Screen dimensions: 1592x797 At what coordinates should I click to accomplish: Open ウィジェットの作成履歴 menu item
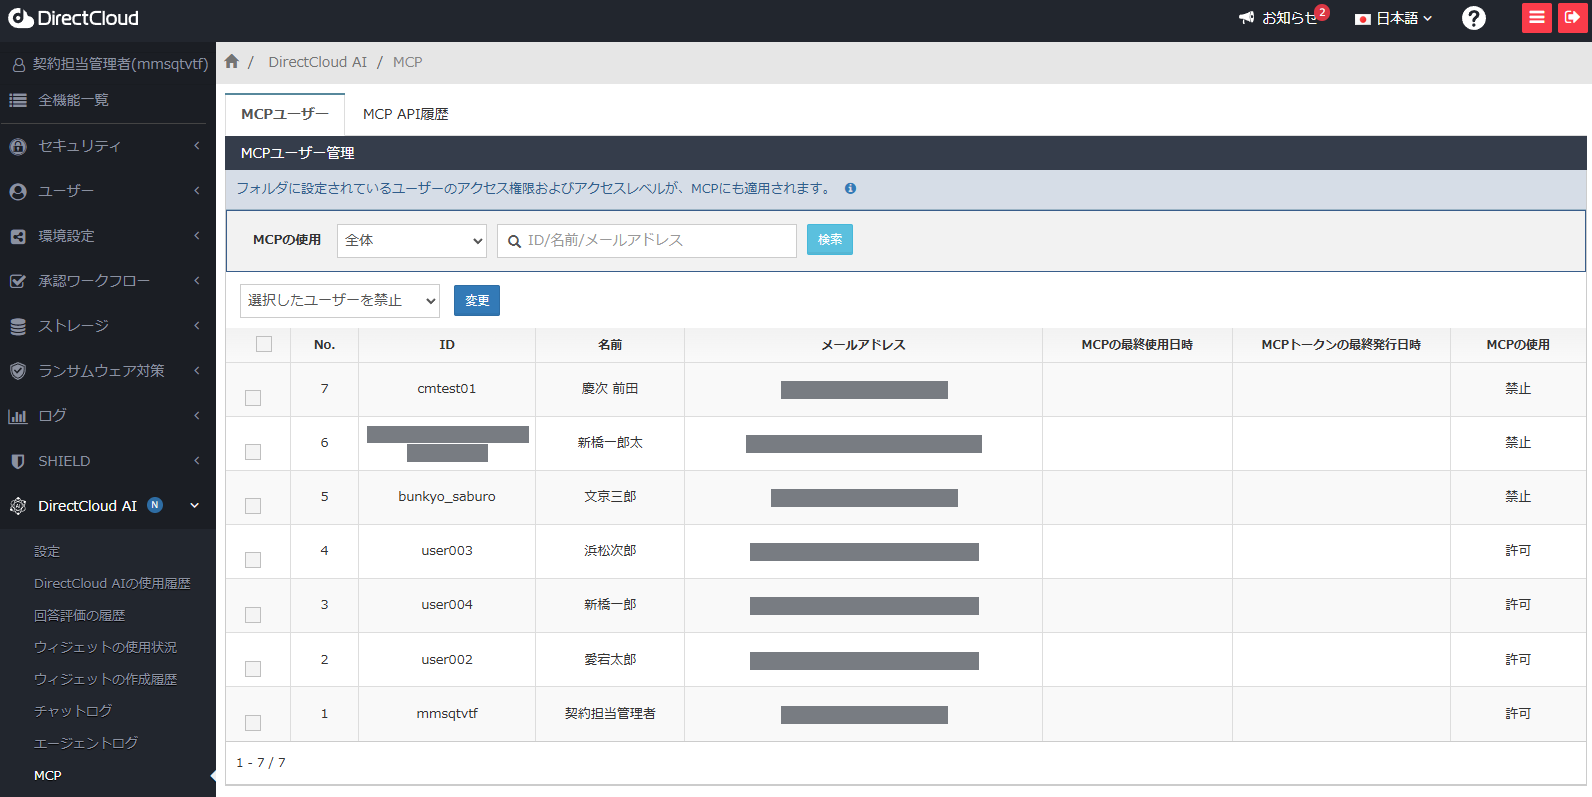tap(105, 679)
